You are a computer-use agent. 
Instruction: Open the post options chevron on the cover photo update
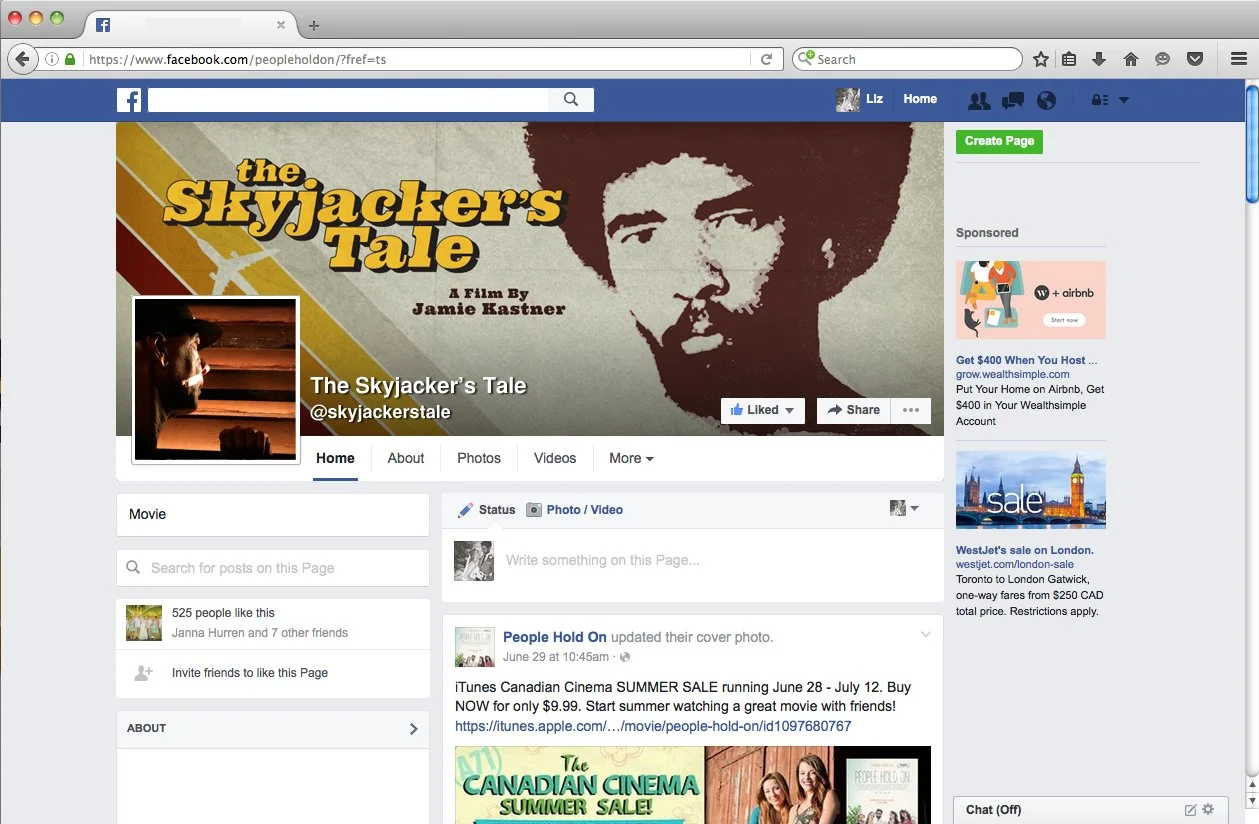pos(925,634)
